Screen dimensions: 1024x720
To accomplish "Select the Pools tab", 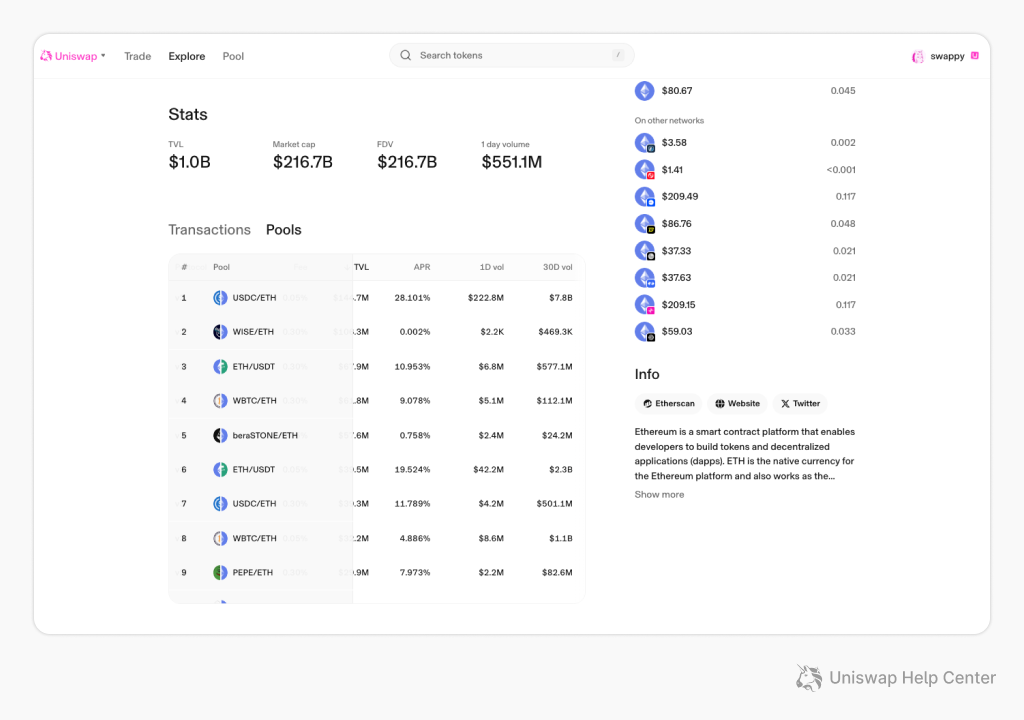I will 283,230.
